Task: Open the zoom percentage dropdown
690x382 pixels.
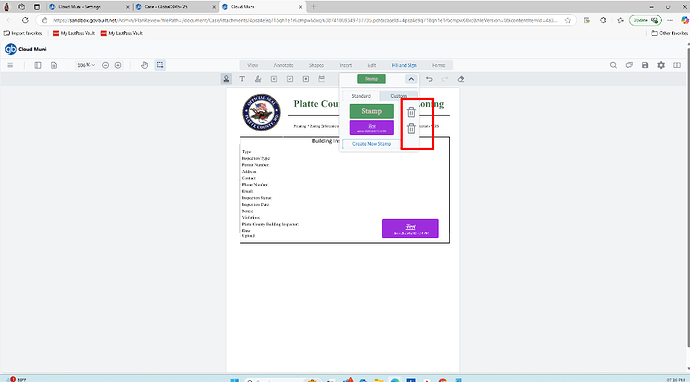Action: coord(86,65)
